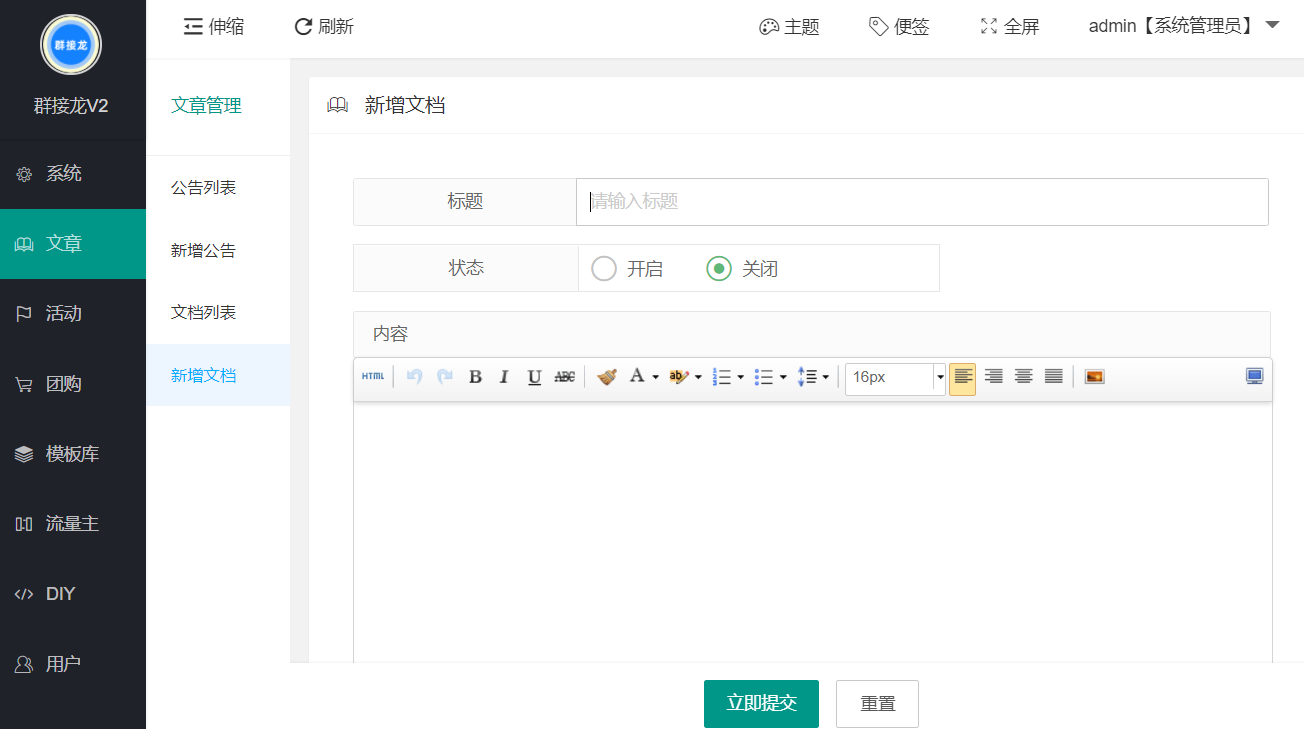Open highlight color dropdown arrow
This screenshot has height=729, width=1304.
point(698,377)
